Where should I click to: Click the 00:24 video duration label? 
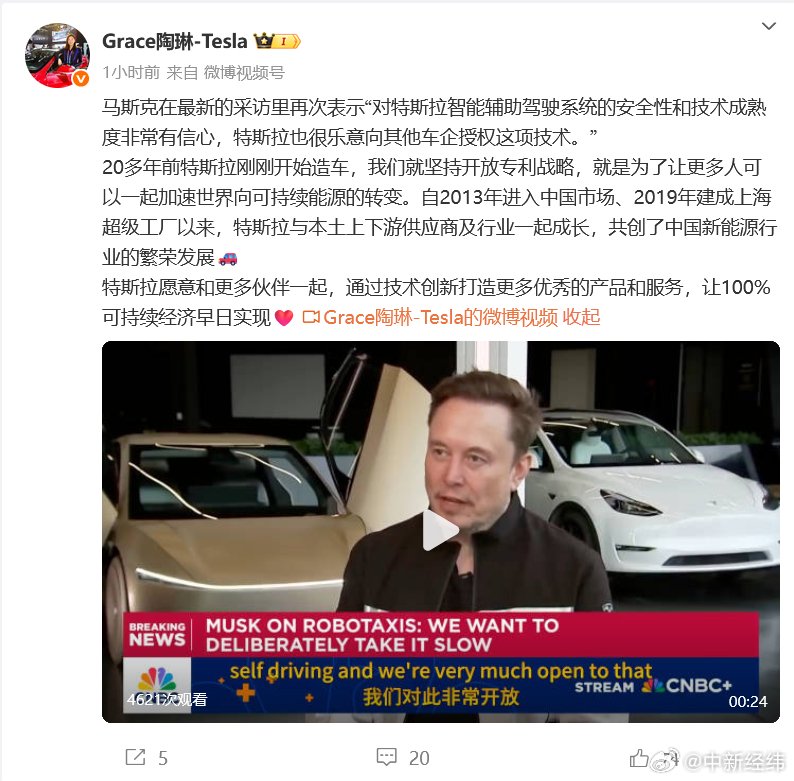point(747,701)
